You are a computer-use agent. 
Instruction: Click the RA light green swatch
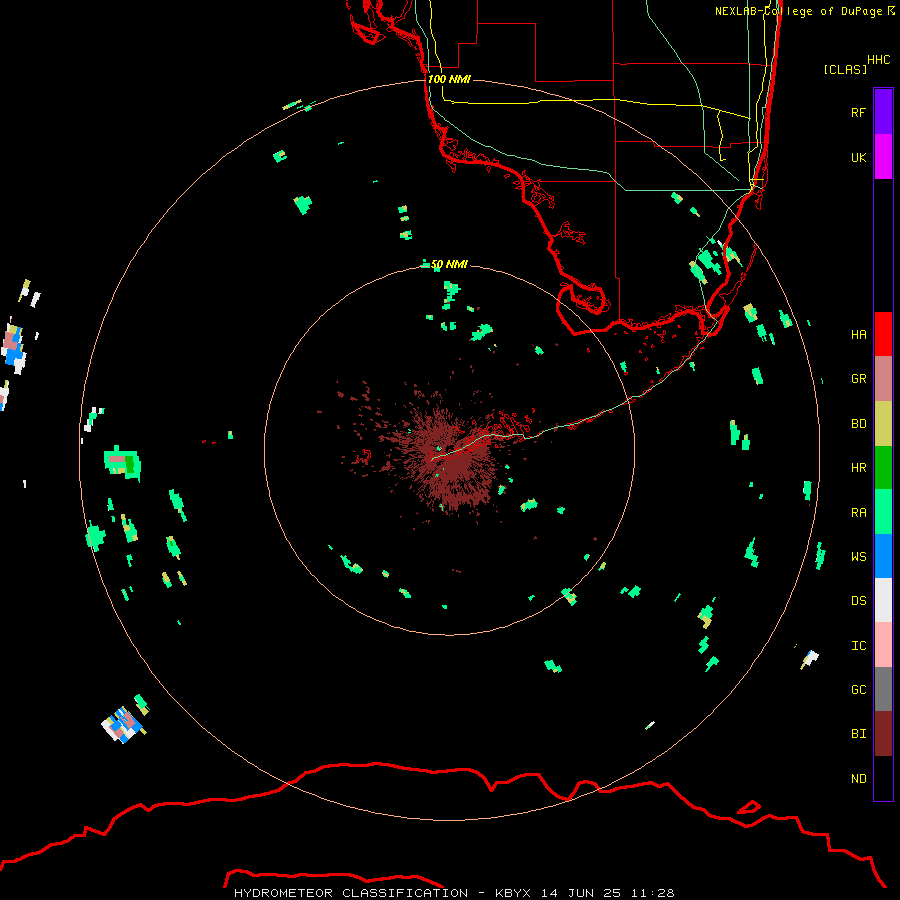point(883,512)
